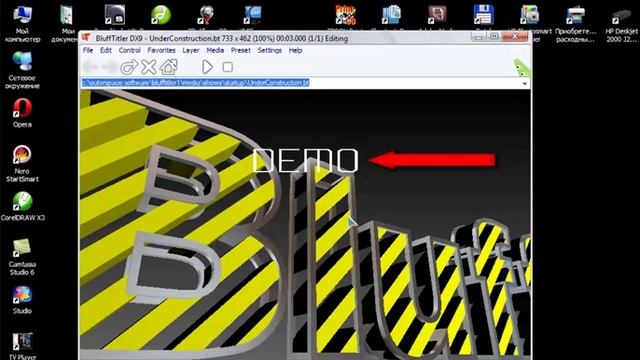Open the Favorites menu
Screen dimensions: 640x360
[x=161, y=50]
